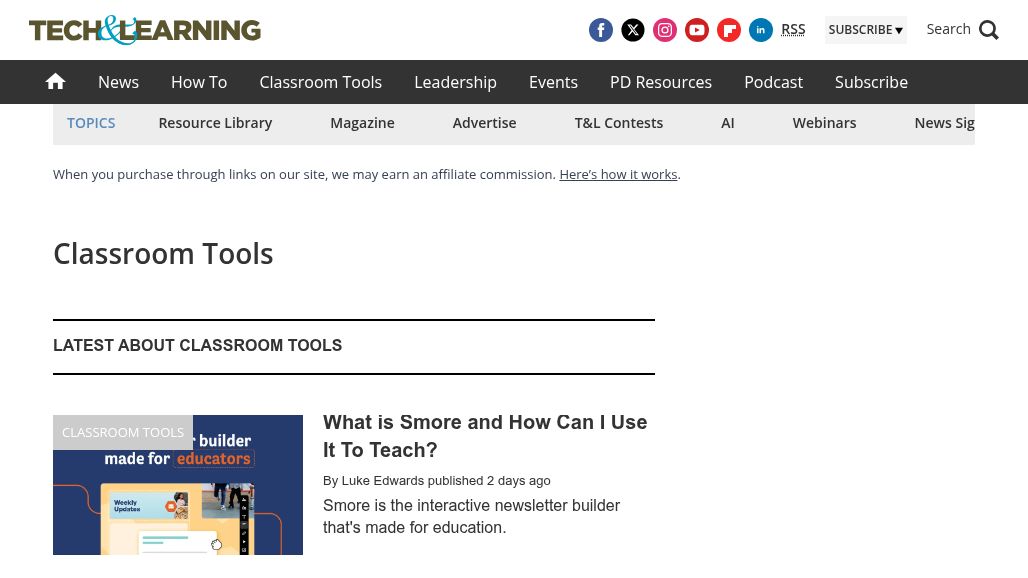Image resolution: width=1028 pixels, height=578 pixels.
Task: Open the YouTube social icon
Action: 697,30
